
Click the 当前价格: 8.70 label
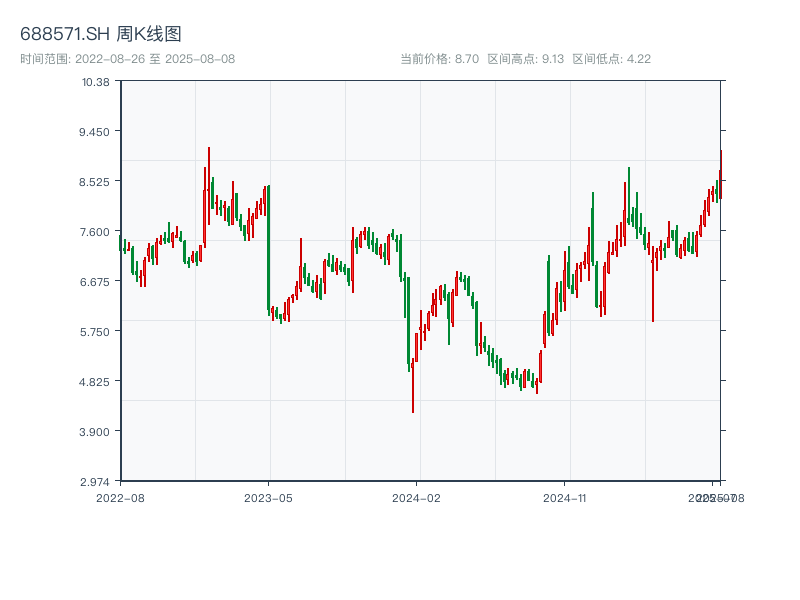tap(439, 59)
